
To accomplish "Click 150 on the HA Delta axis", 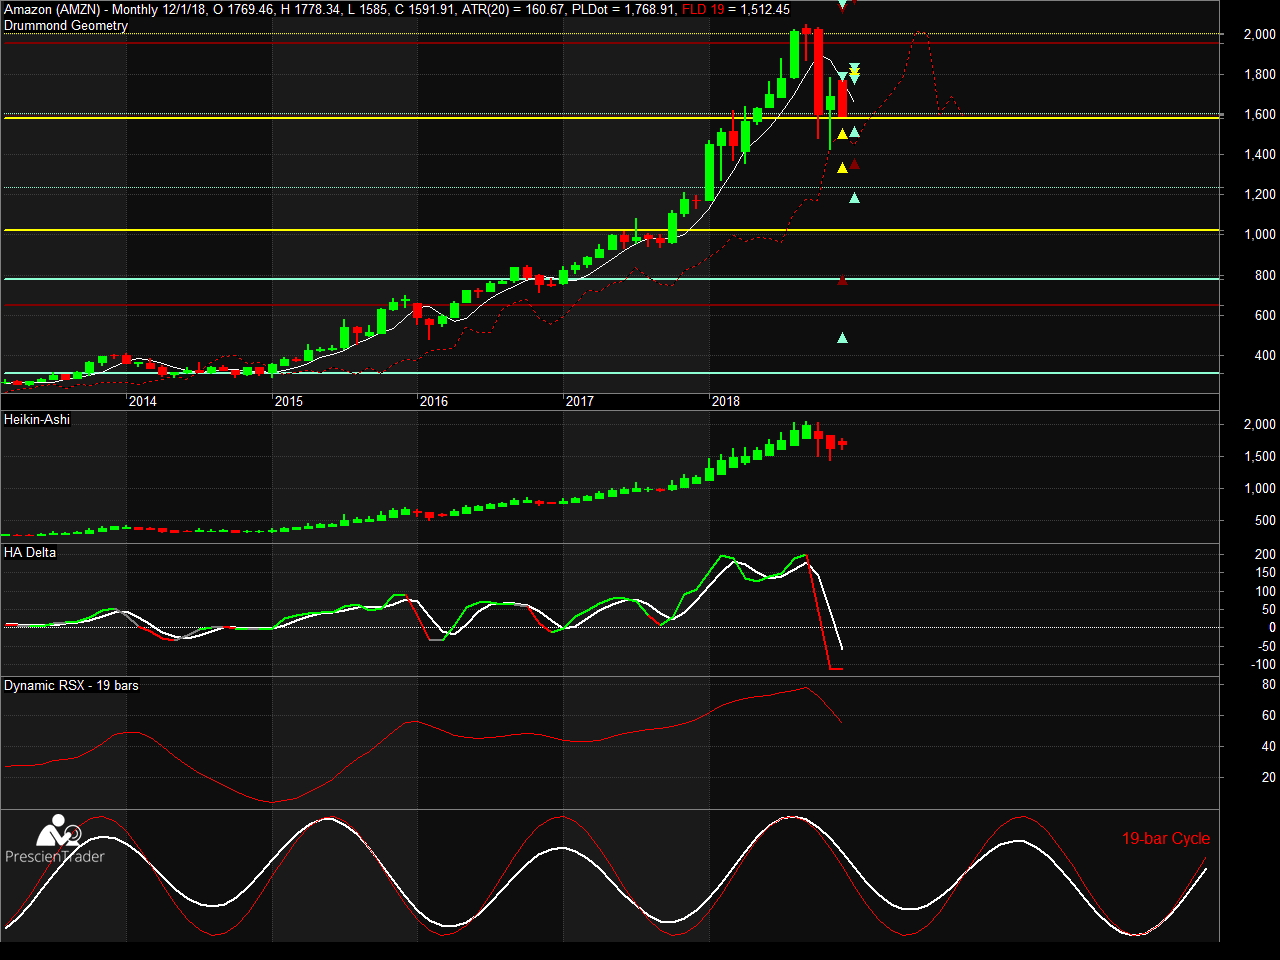I will [1266, 572].
